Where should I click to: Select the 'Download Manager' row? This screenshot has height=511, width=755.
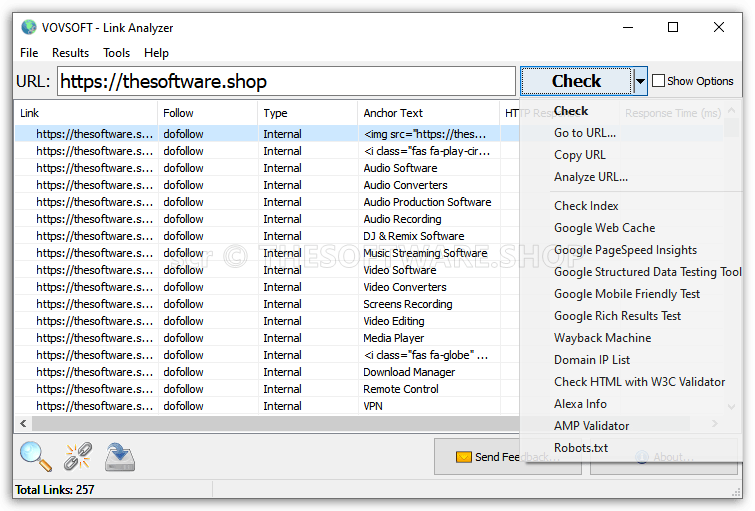[x=267, y=372]
